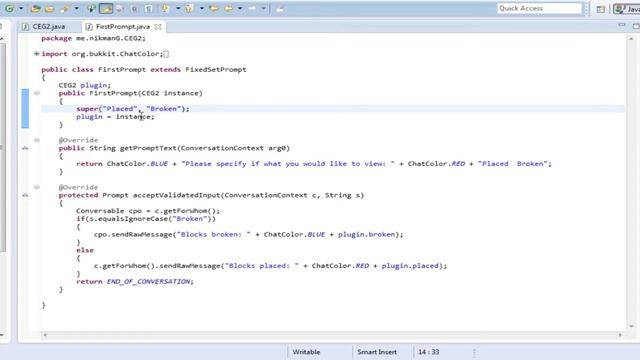Click the Writable status bar entry

point(306,352)
